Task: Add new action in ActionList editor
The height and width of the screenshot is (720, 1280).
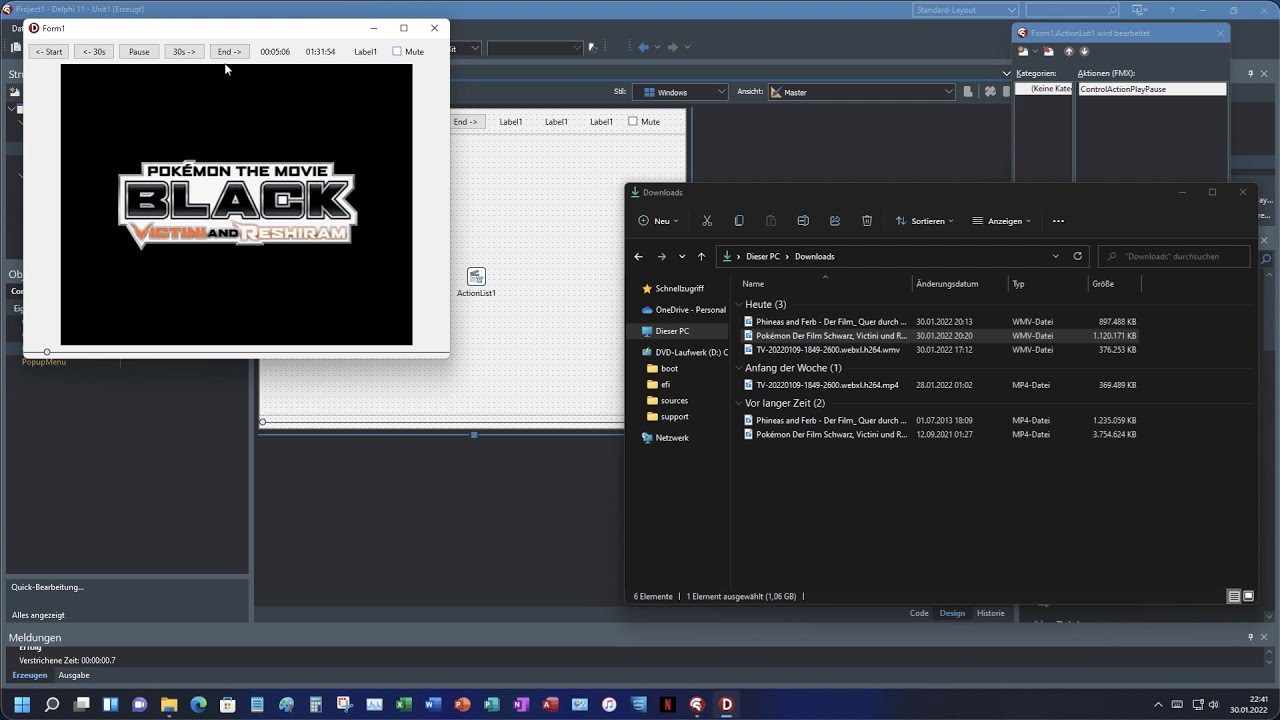Action: point(1023,51)
